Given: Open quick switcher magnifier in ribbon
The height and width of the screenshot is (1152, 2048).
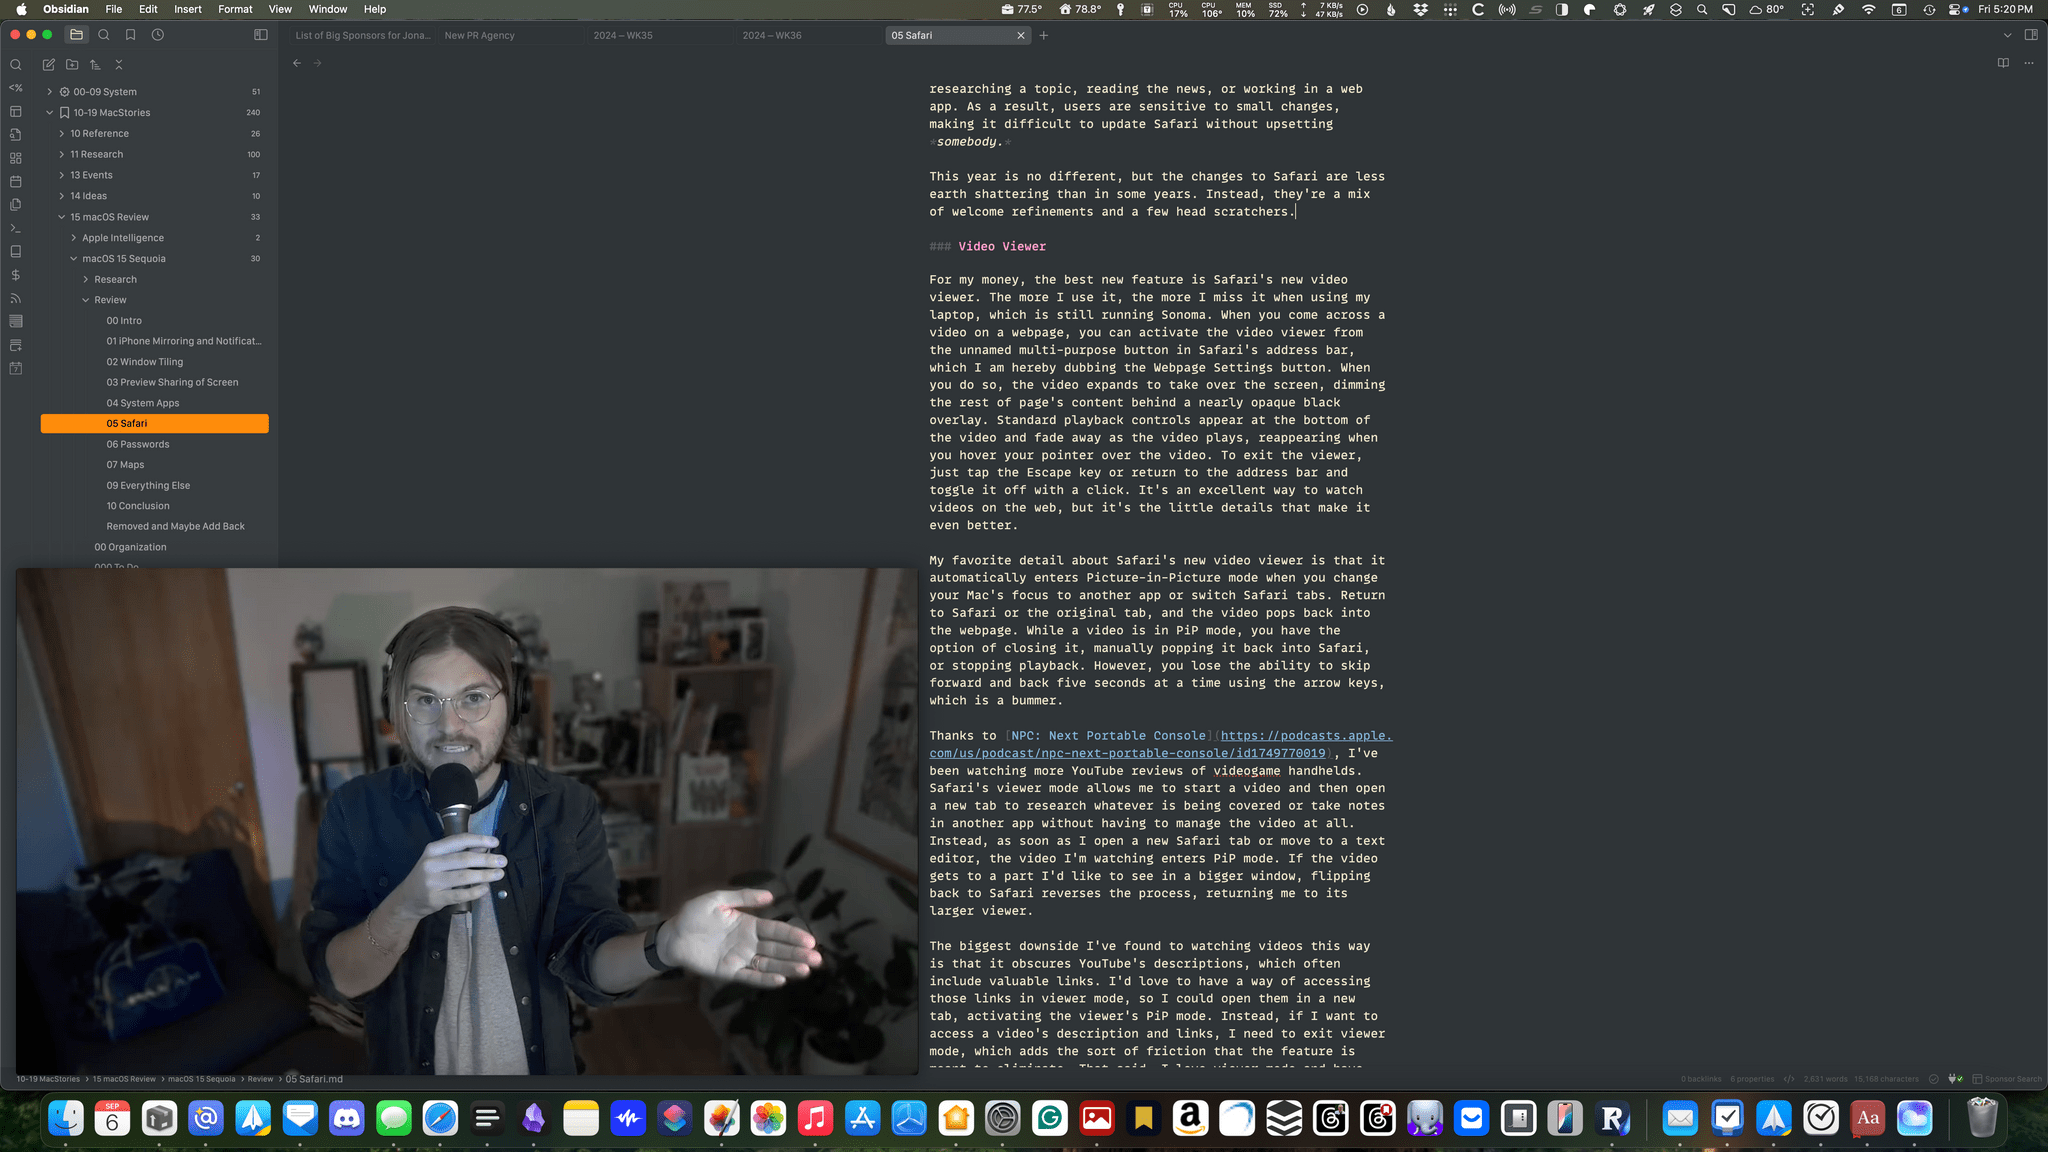Looking at the screenshot, I should pos(16,65).
